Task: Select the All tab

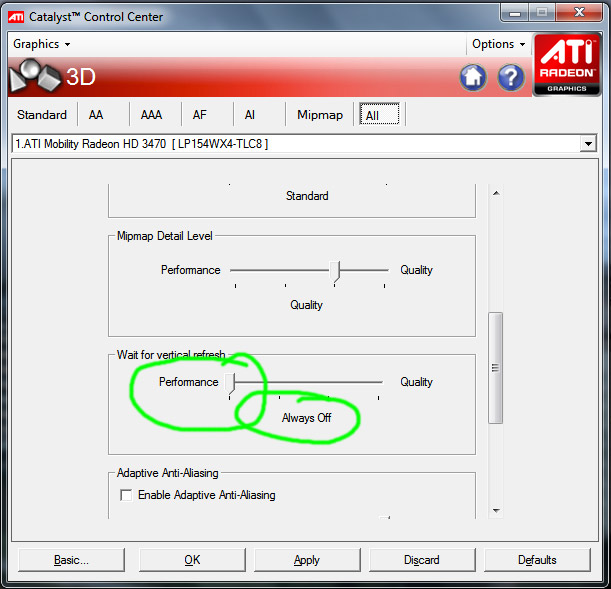Action: [379, 114]
